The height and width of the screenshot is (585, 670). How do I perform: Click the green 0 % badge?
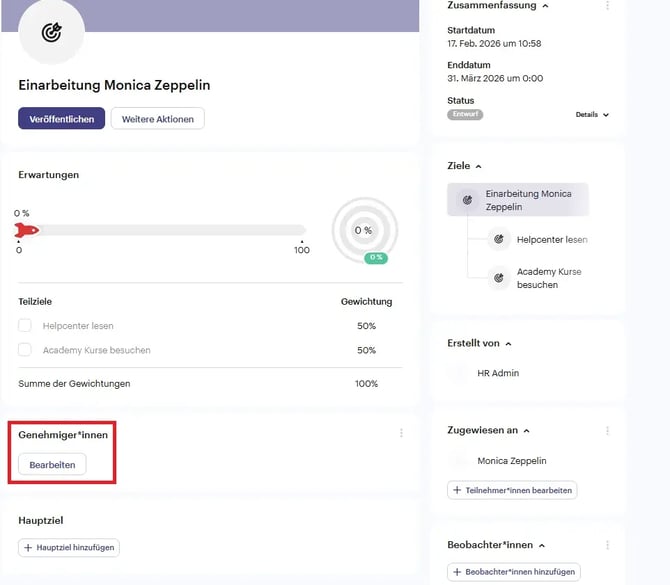pos(376,258)
